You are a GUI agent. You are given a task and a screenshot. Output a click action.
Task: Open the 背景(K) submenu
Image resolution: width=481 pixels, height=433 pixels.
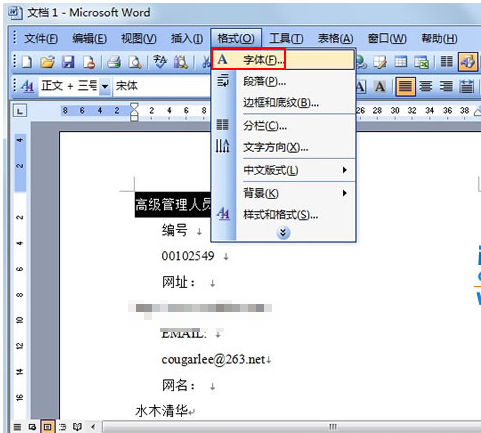tap(296, 193)
